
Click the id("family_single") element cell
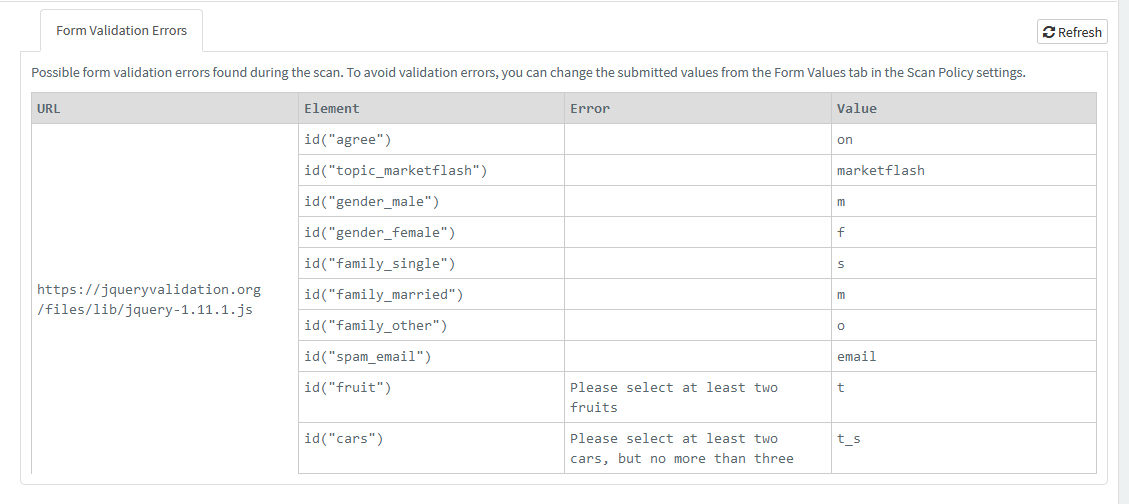coord(379,263)
